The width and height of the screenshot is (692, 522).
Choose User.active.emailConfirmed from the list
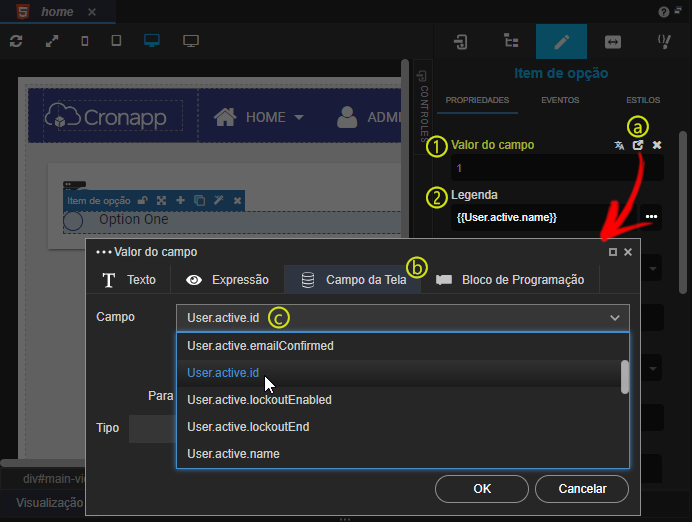pos(399,346)
